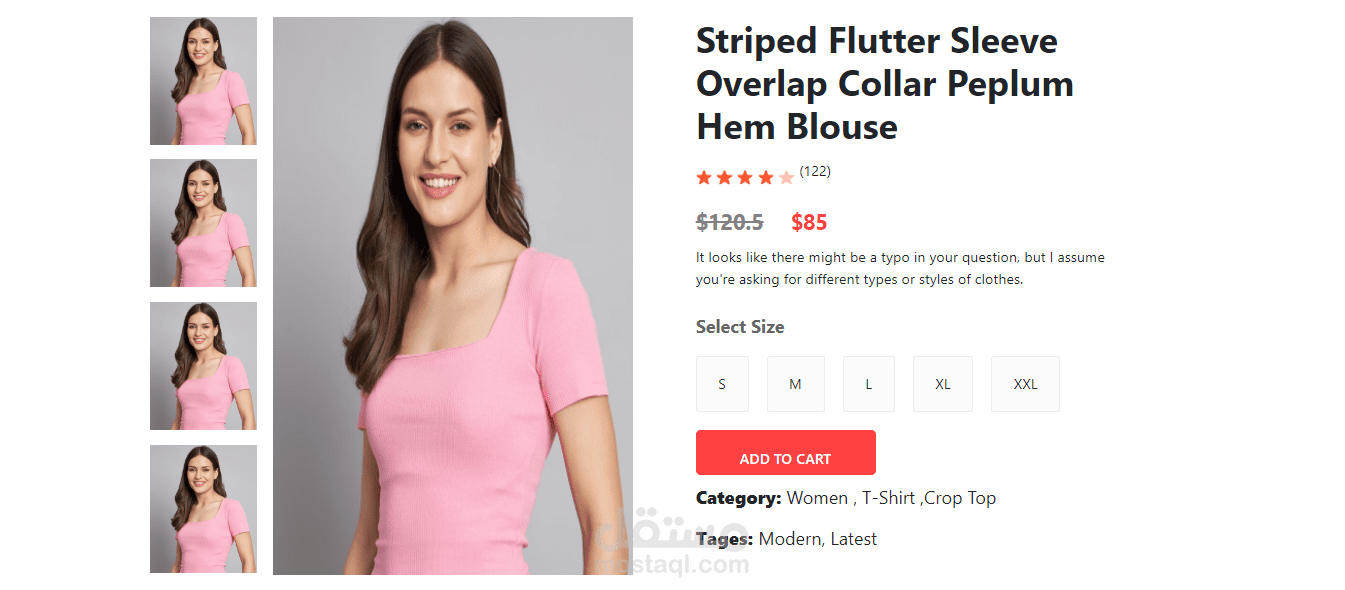Click the ADD TO CART button
The image size is (1345, 590).
pyautogui.click(x=786, y=453)
